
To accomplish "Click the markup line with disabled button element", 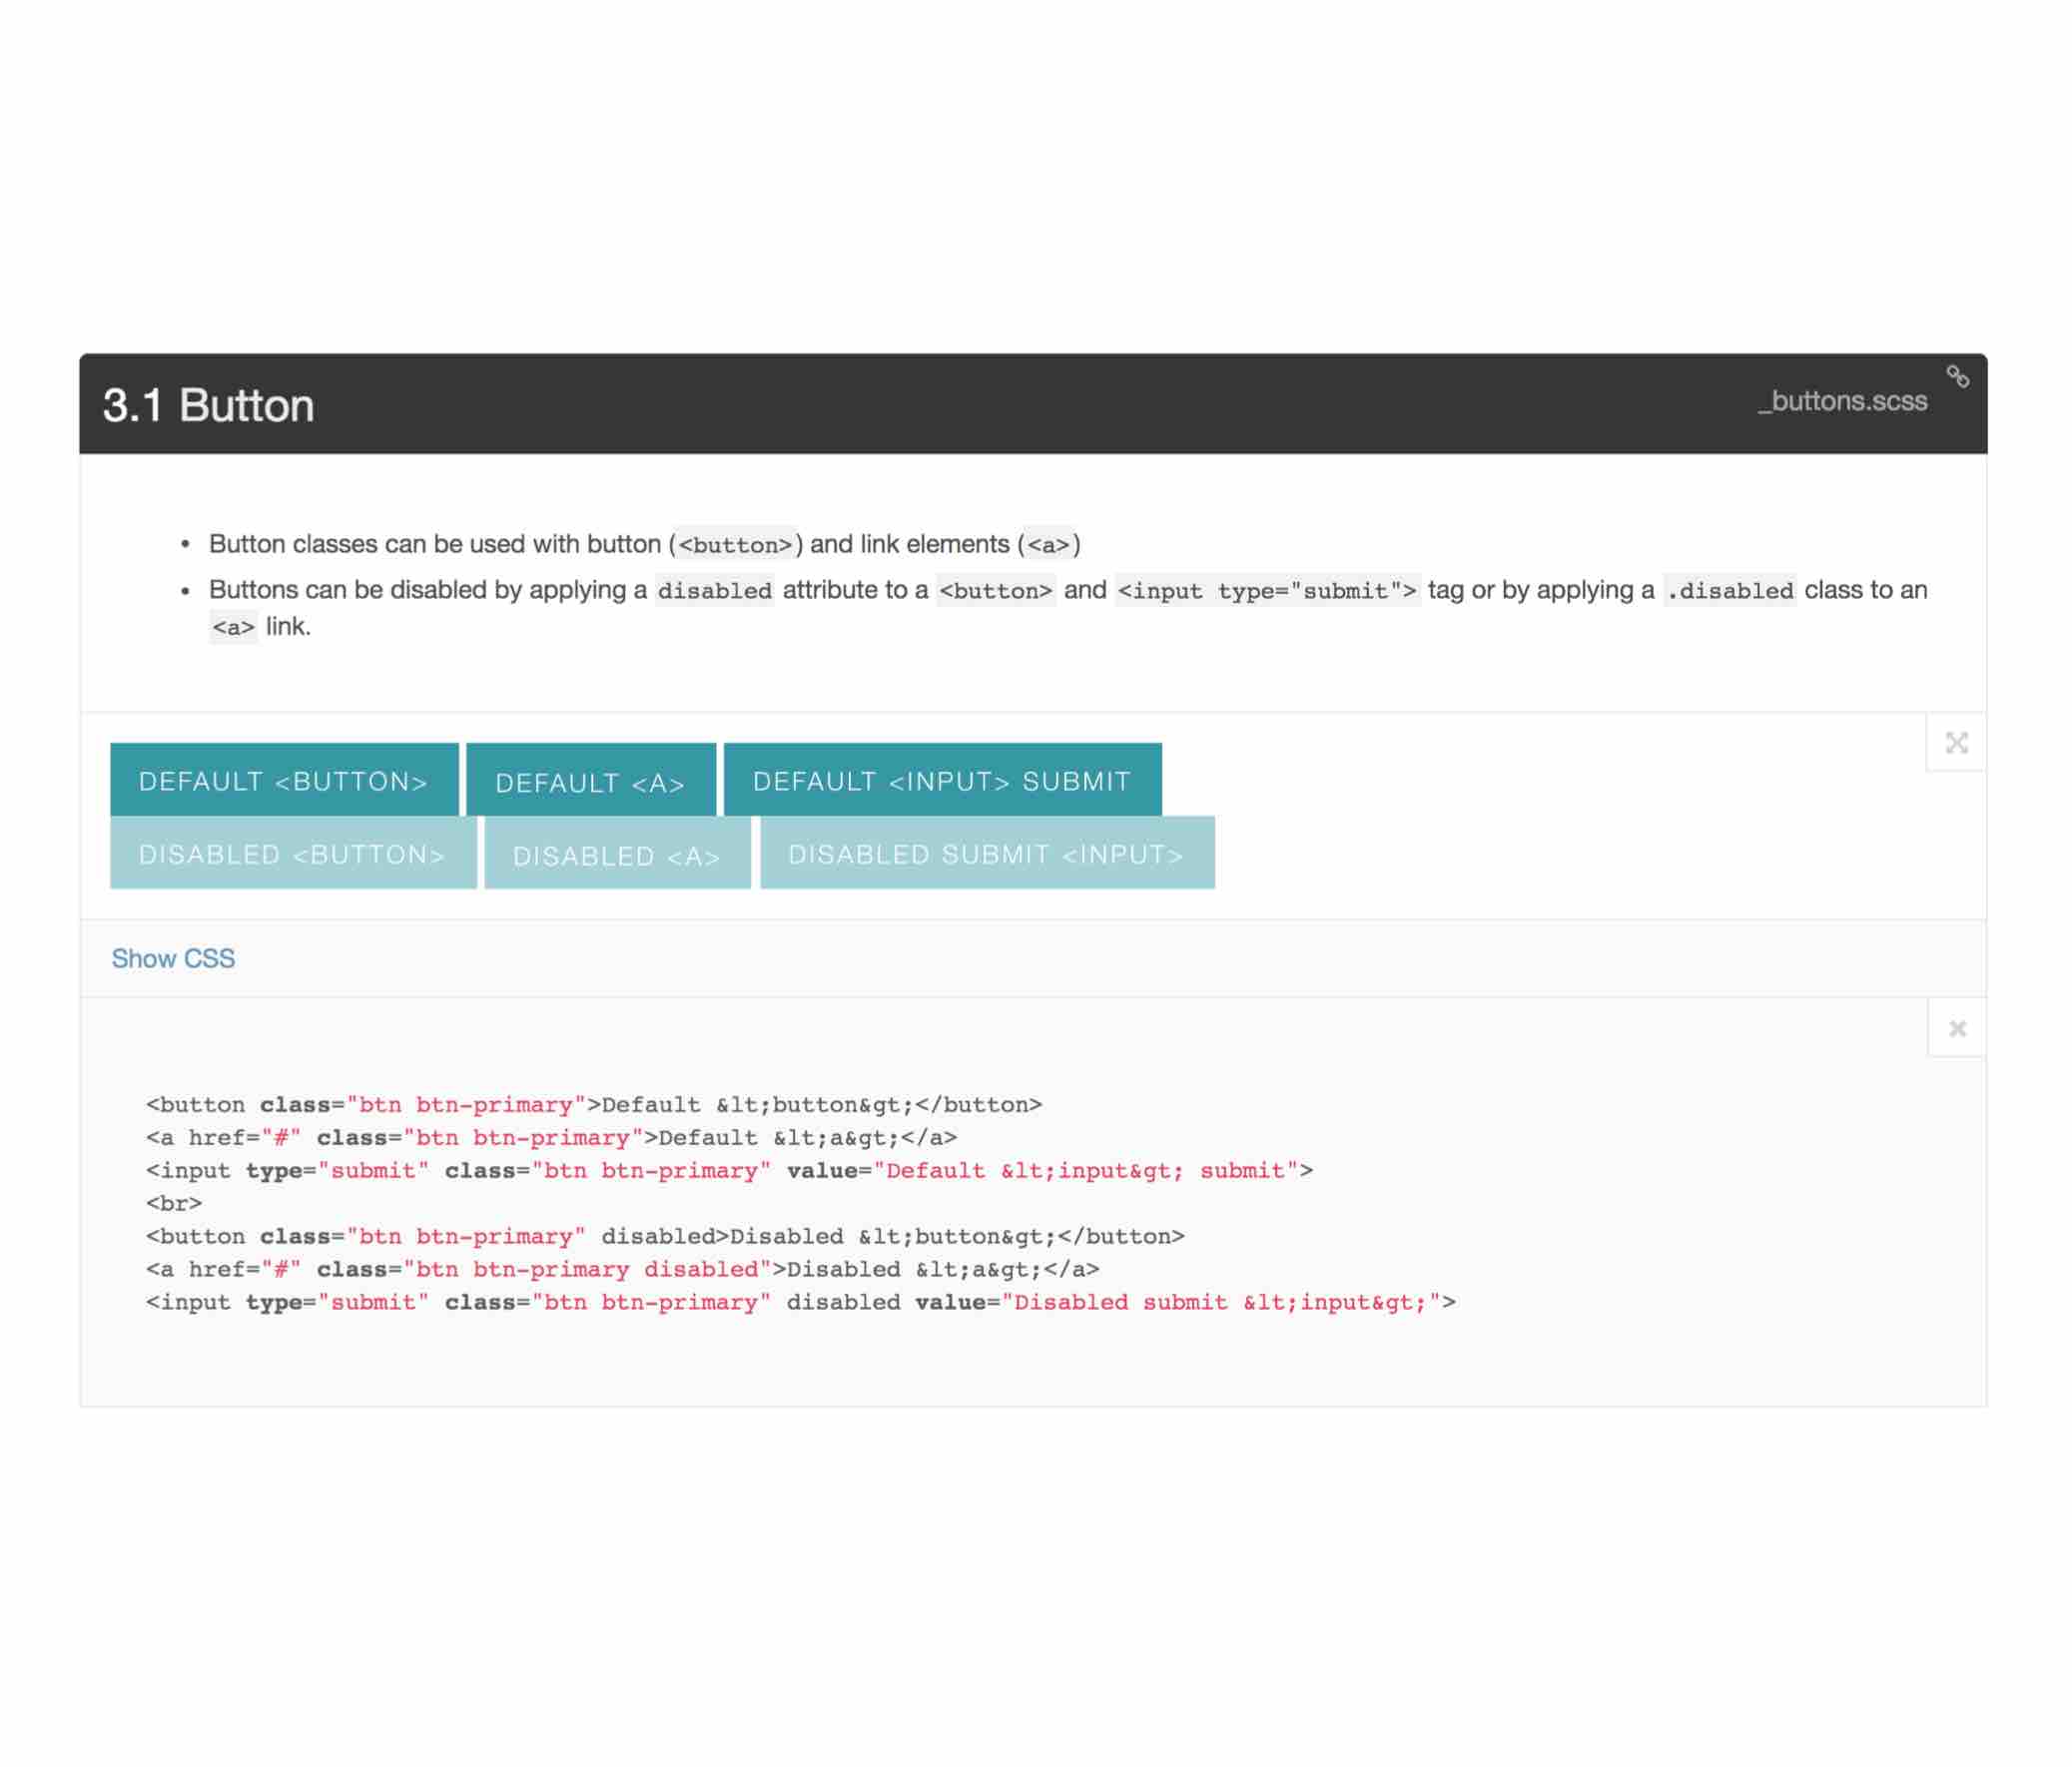I will point(665,1236).
